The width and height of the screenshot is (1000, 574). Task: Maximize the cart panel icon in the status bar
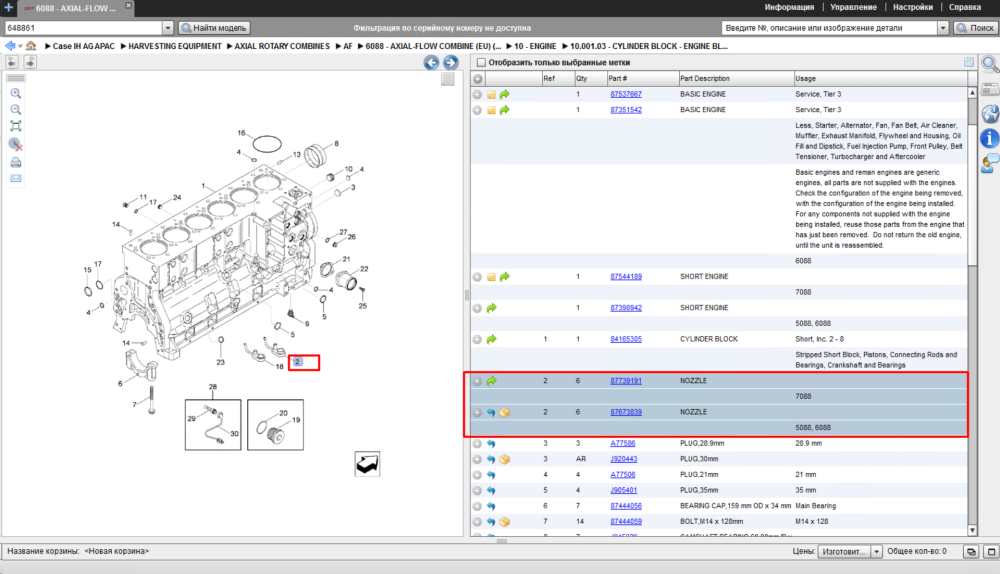[x=991, y=552]
